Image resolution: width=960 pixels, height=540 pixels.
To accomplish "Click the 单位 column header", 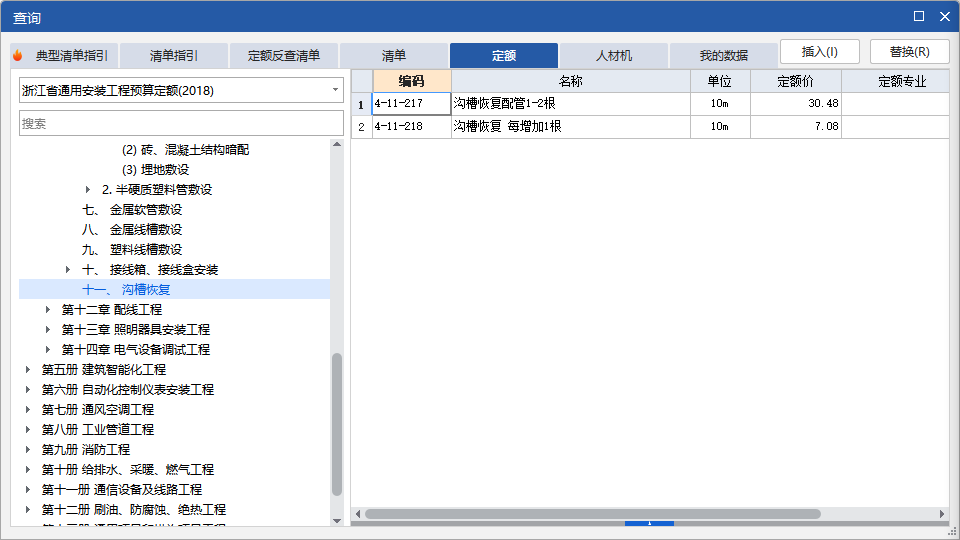I will tap(720, 81).
